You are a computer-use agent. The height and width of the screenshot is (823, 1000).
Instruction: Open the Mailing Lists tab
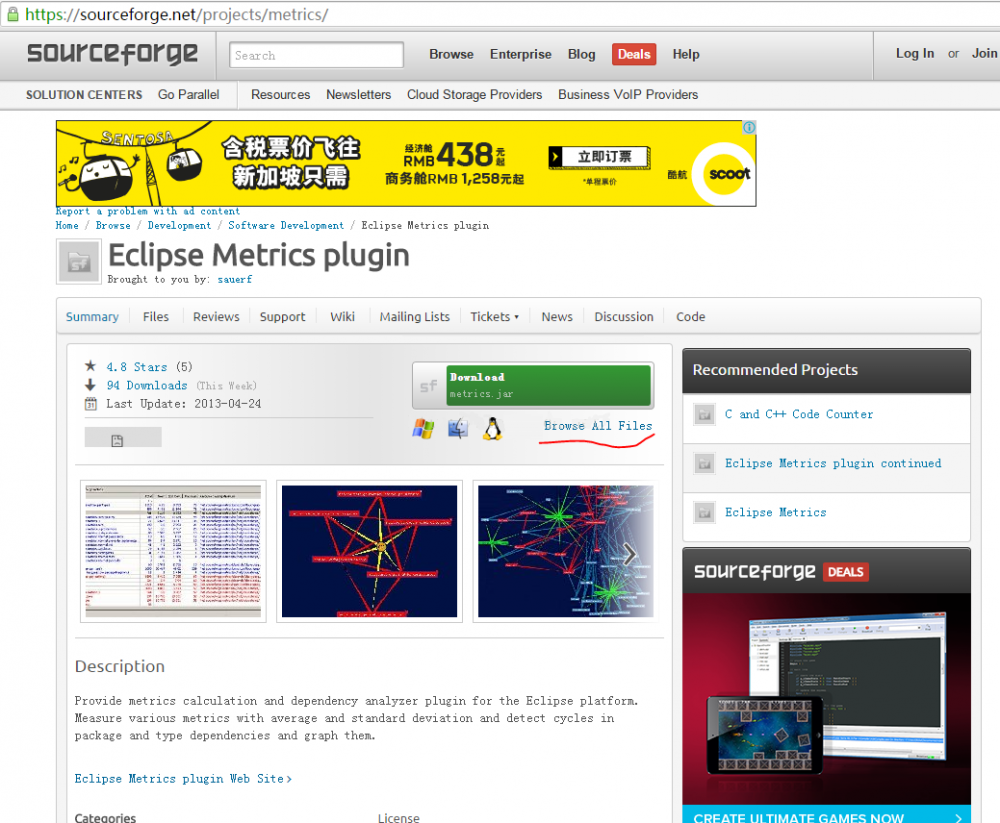415,316
